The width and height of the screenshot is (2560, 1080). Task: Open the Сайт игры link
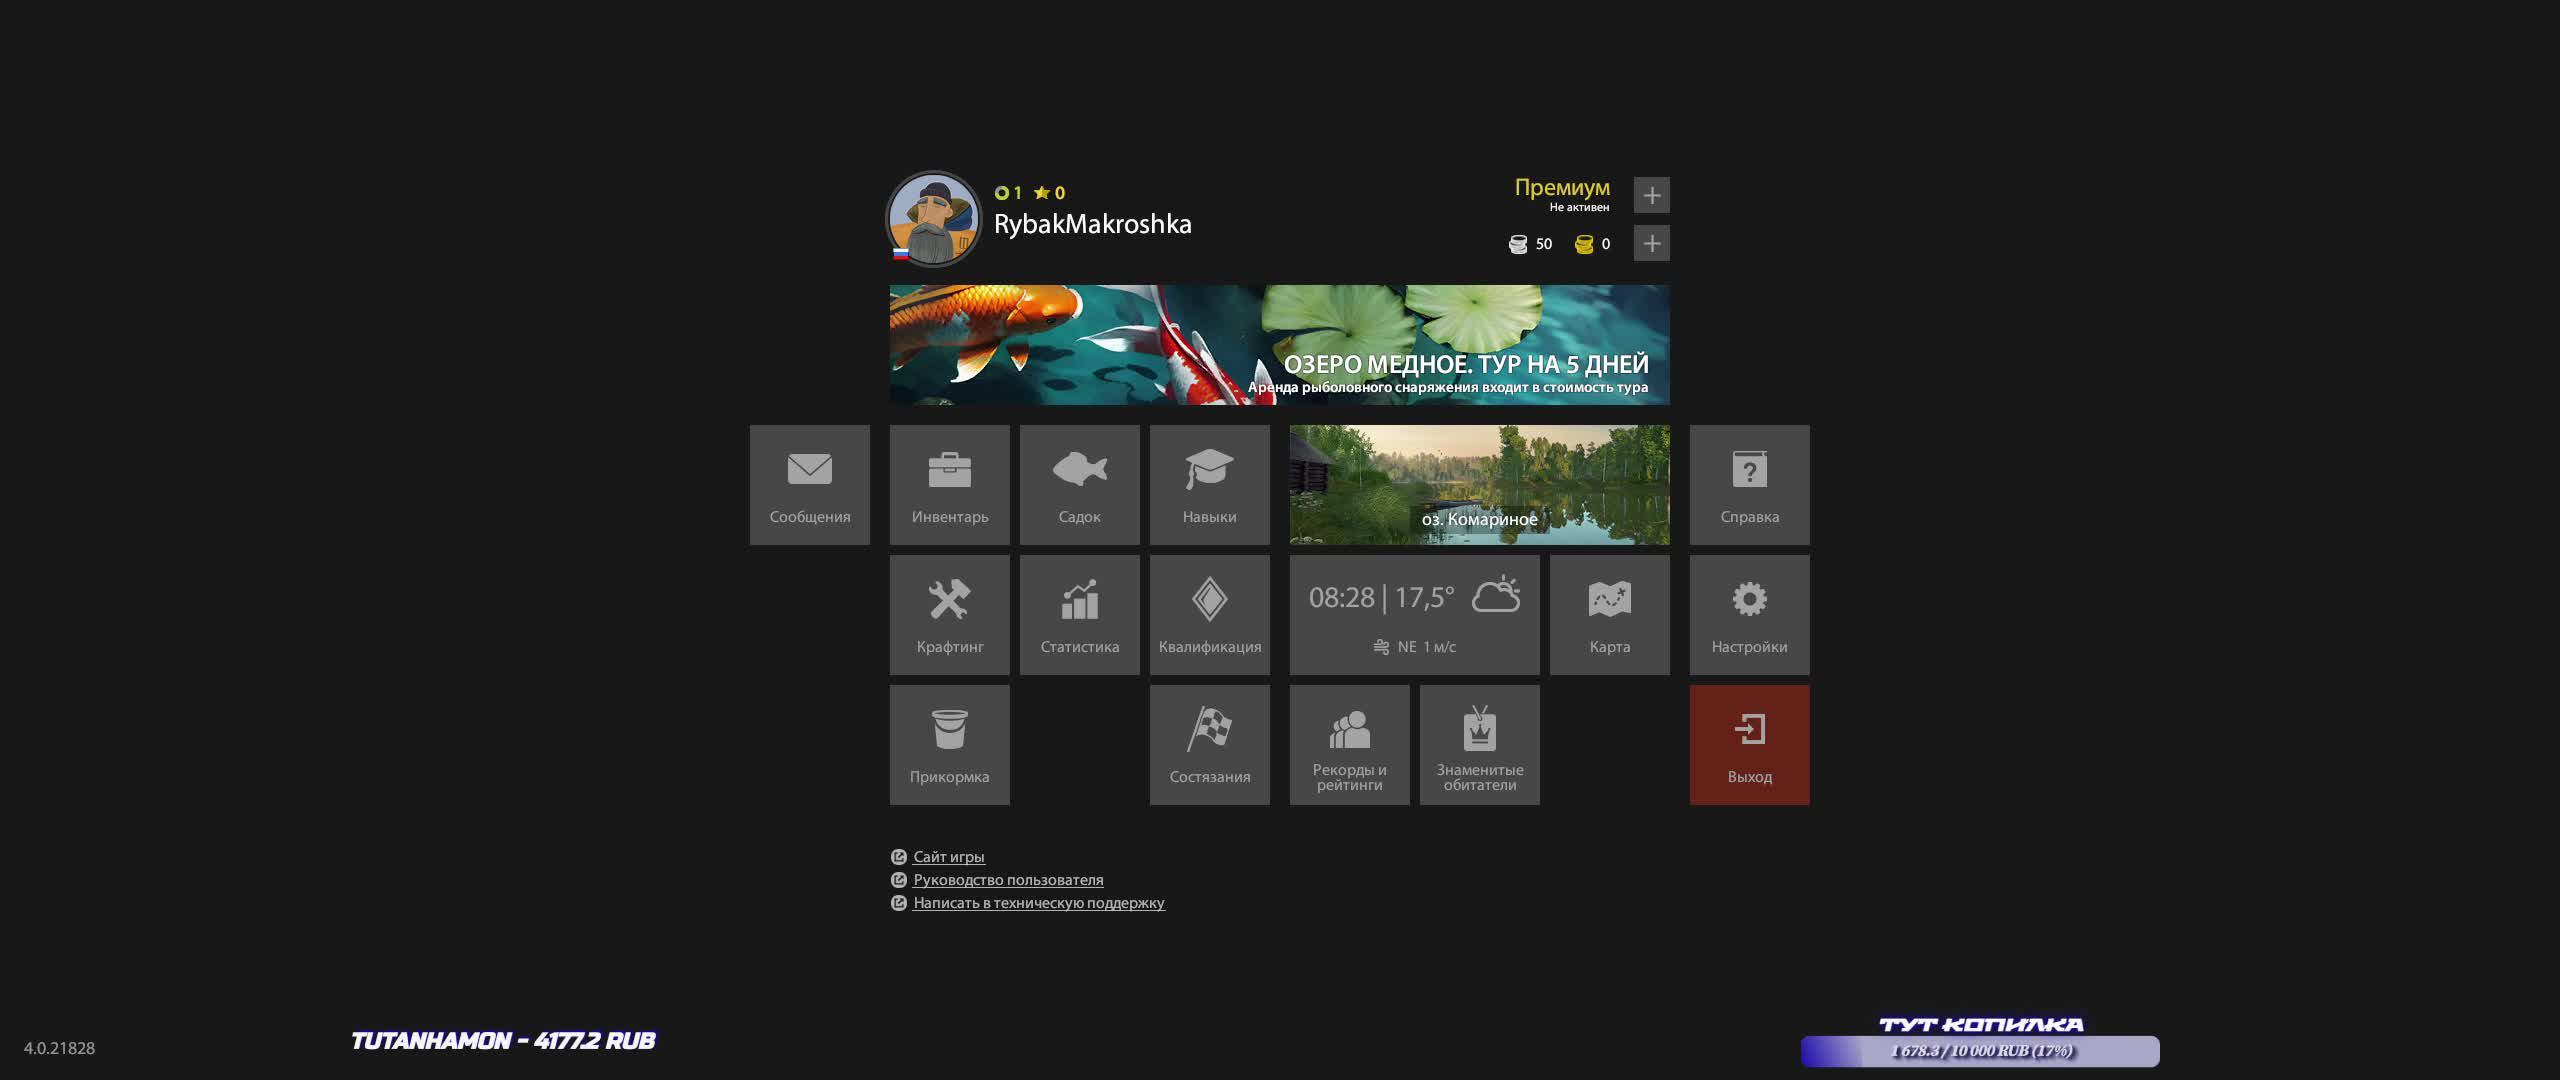tap(948, 857)
